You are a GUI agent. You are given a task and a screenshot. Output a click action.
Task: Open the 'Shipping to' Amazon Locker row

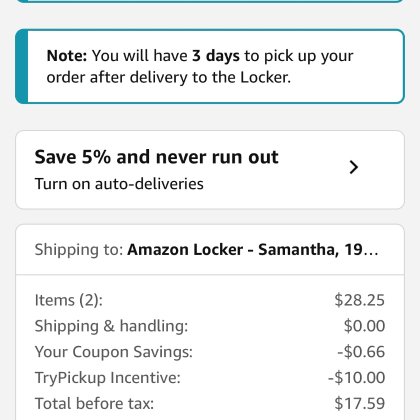[x=210, y=250]
